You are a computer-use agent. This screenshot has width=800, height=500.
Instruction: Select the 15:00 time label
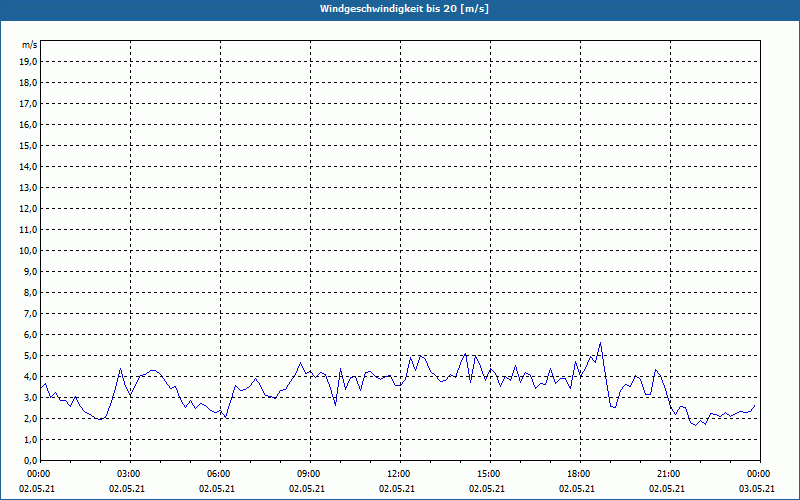coord(490,474)
